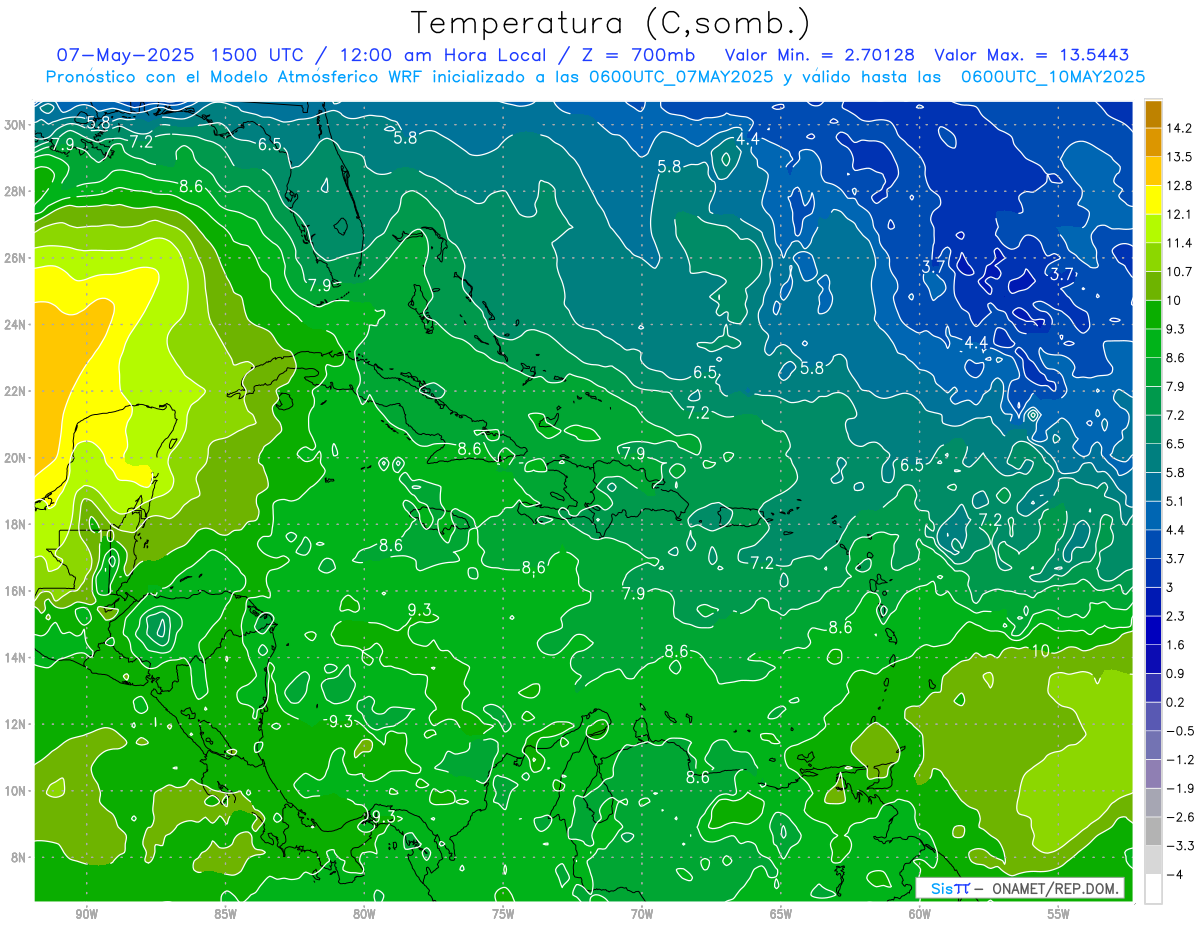
Task: Select "Valor Max. = 13.5443" text
Action: point(1032,55)
